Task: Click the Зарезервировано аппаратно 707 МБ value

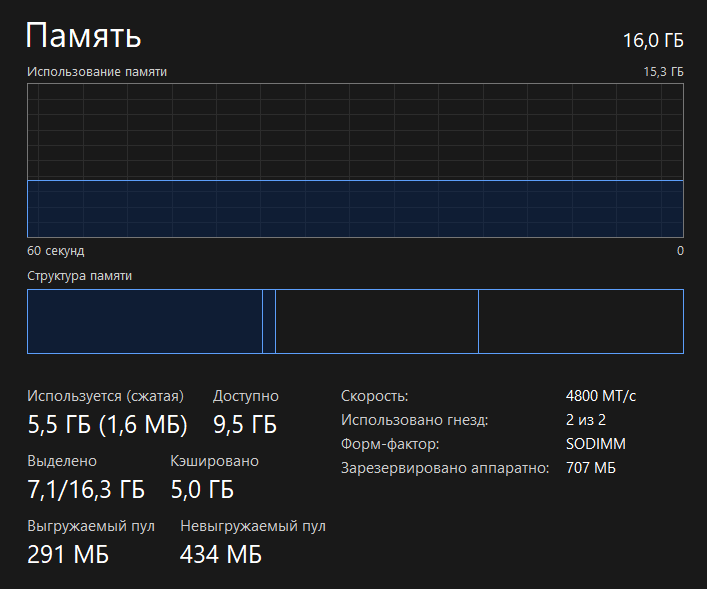Action: click(x=591, y=468)
